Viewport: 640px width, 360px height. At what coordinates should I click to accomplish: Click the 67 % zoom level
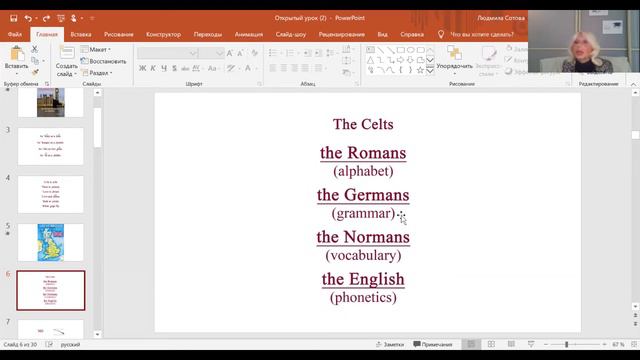[618, 344]
